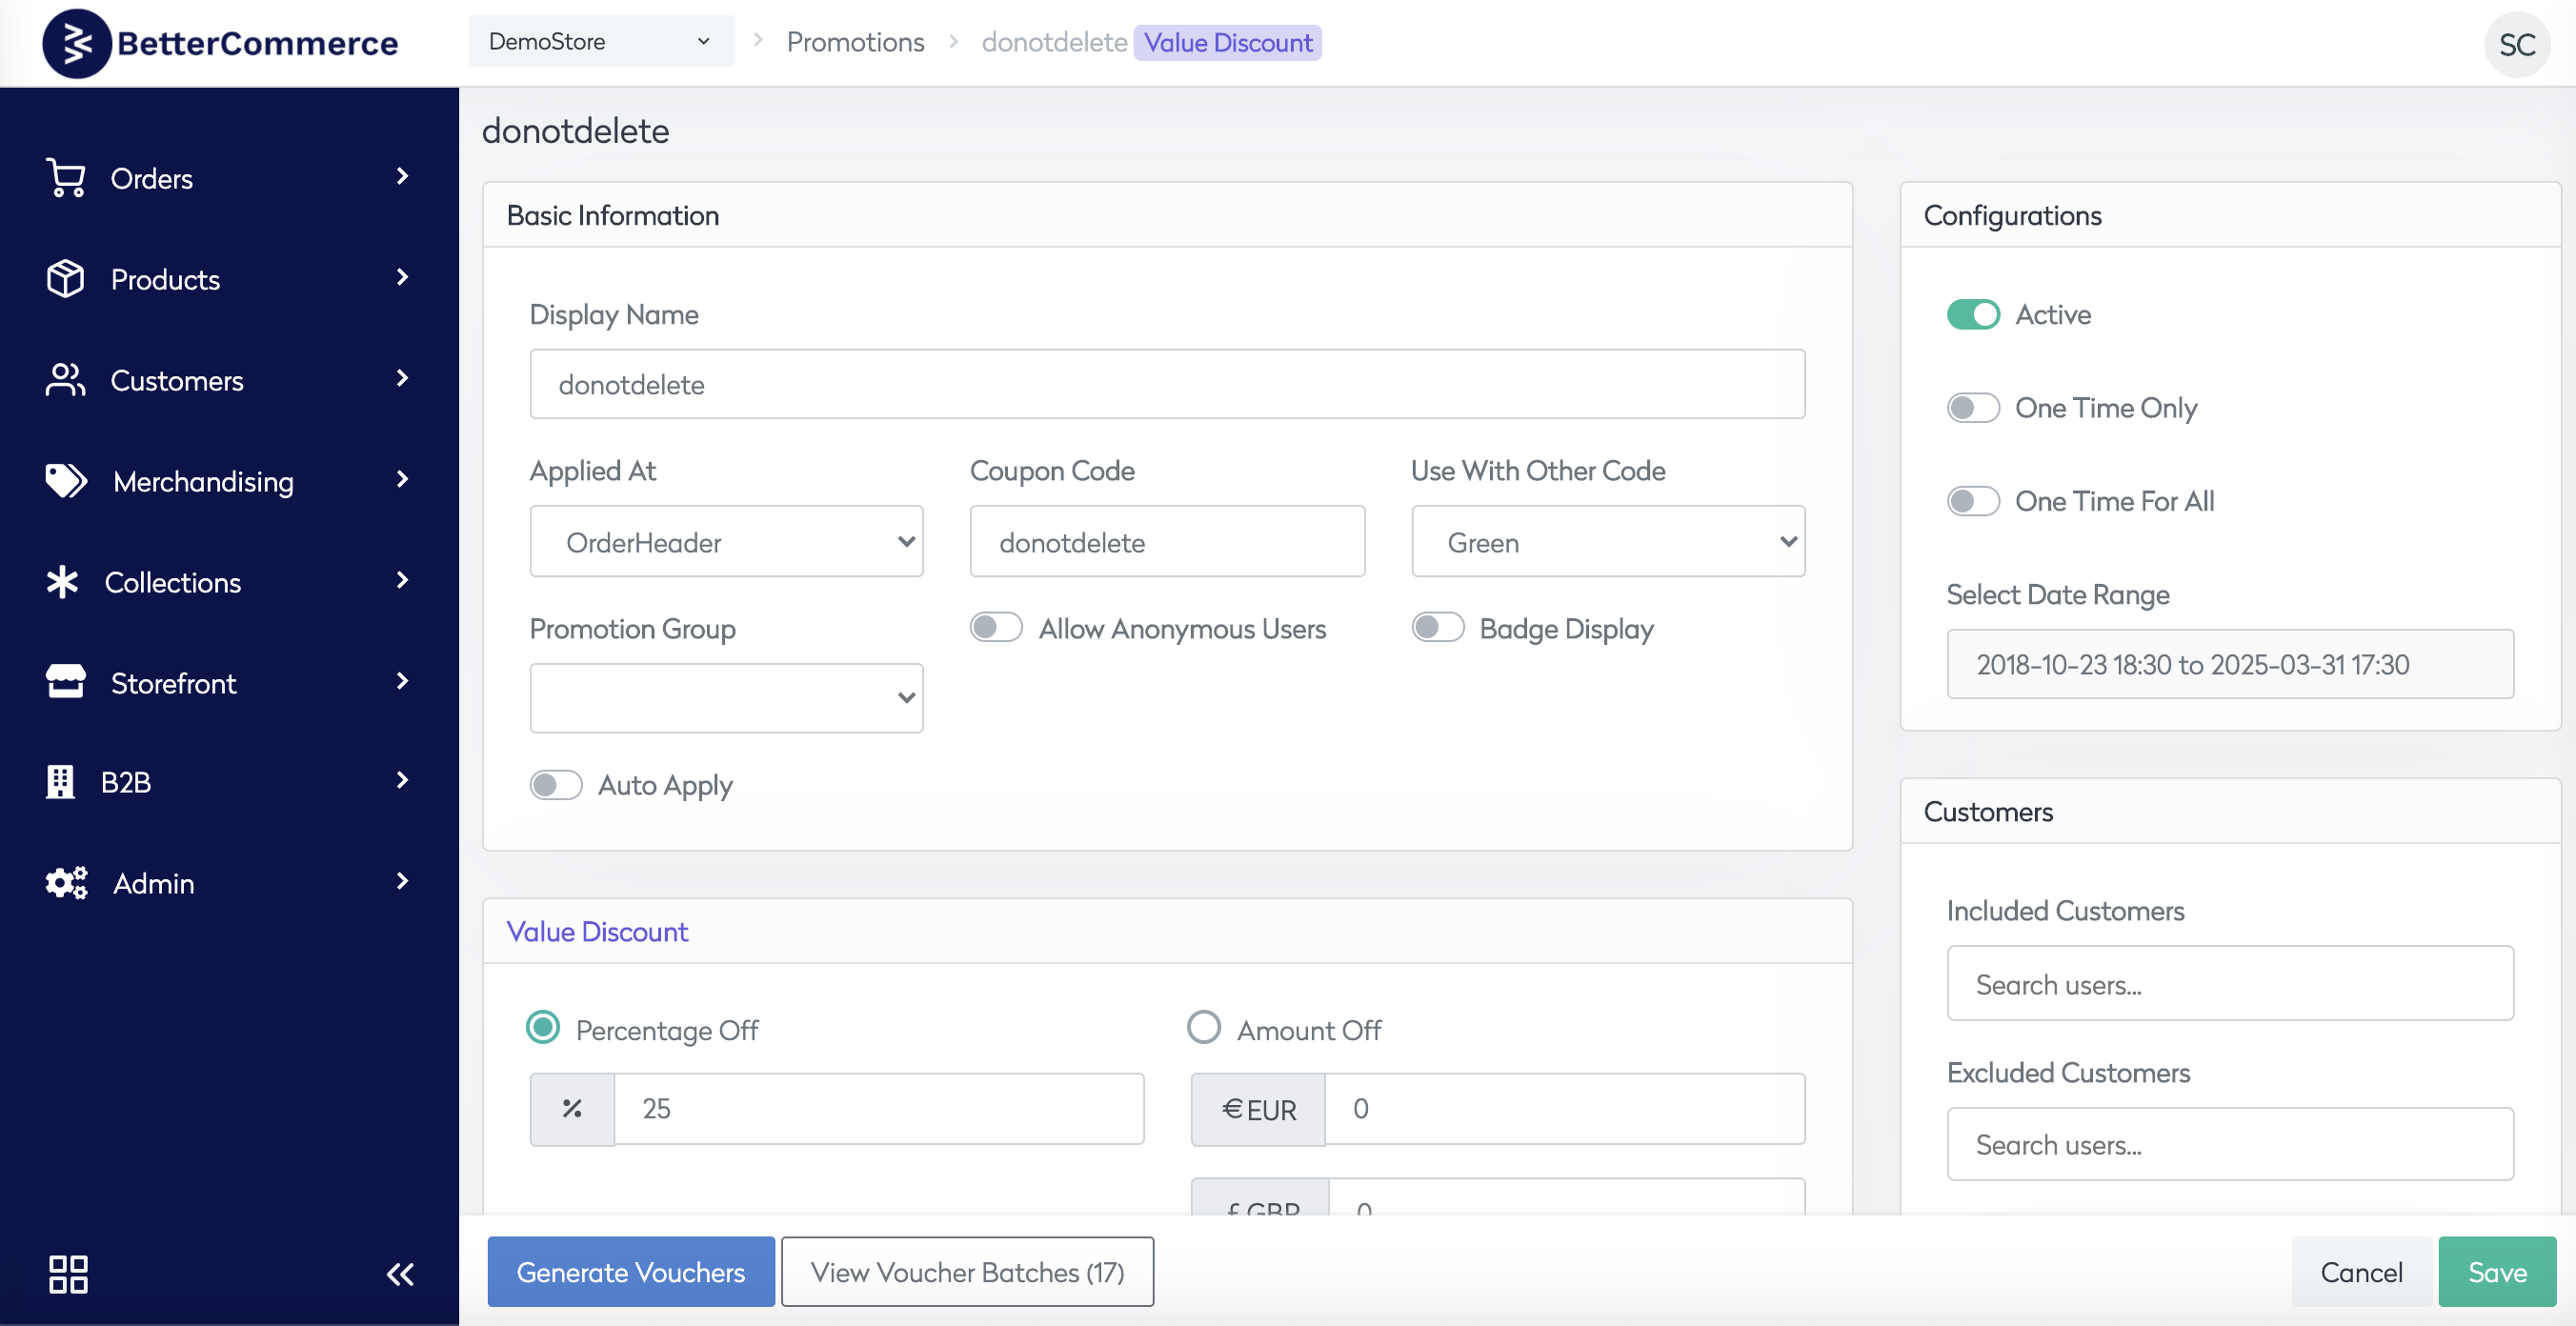Open the B2B sidebar menu
The image size is (2576, 1326).
point(229,782)
